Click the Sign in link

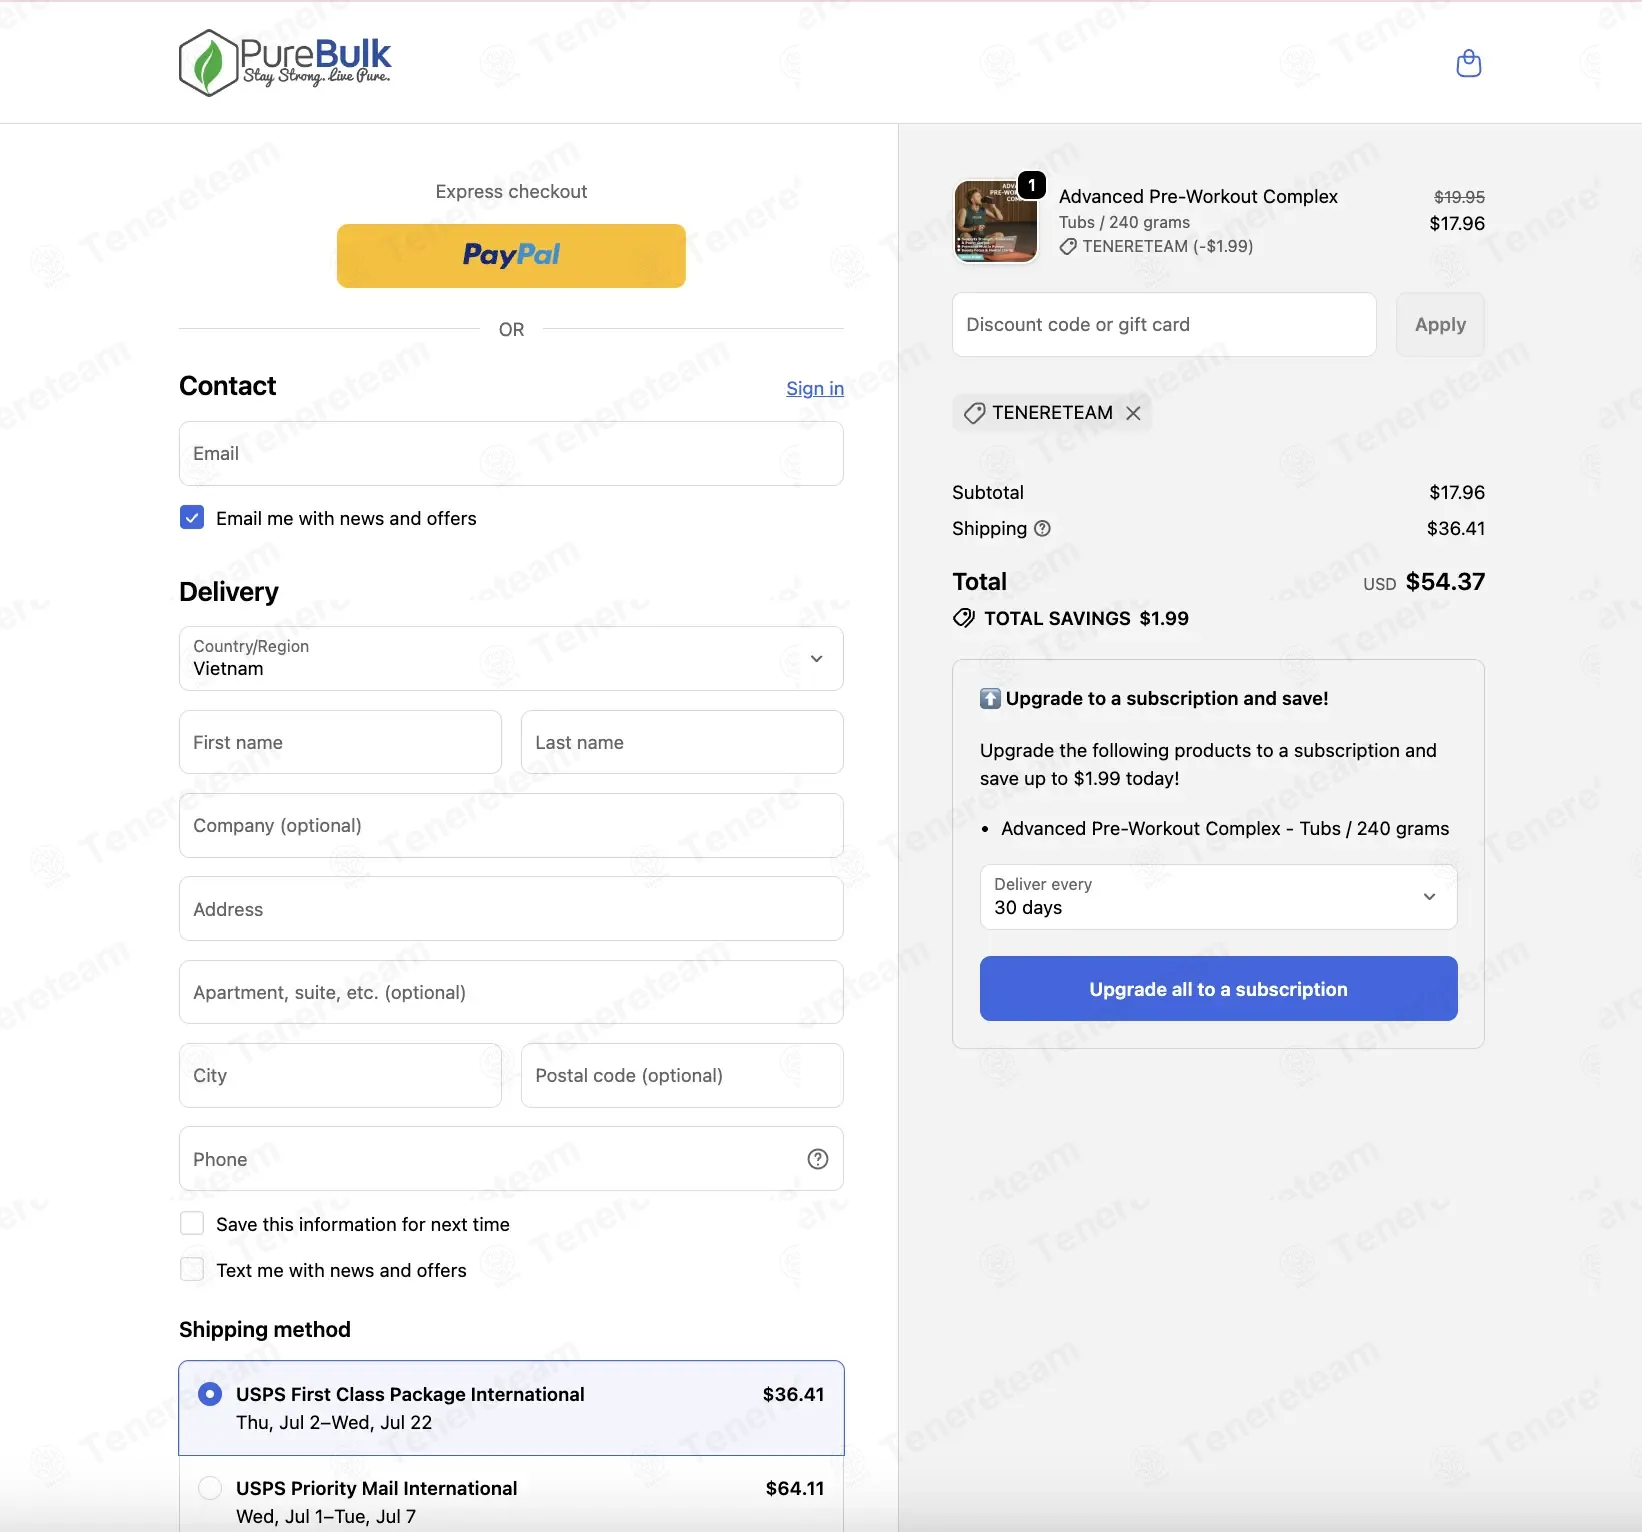(815, 389)
